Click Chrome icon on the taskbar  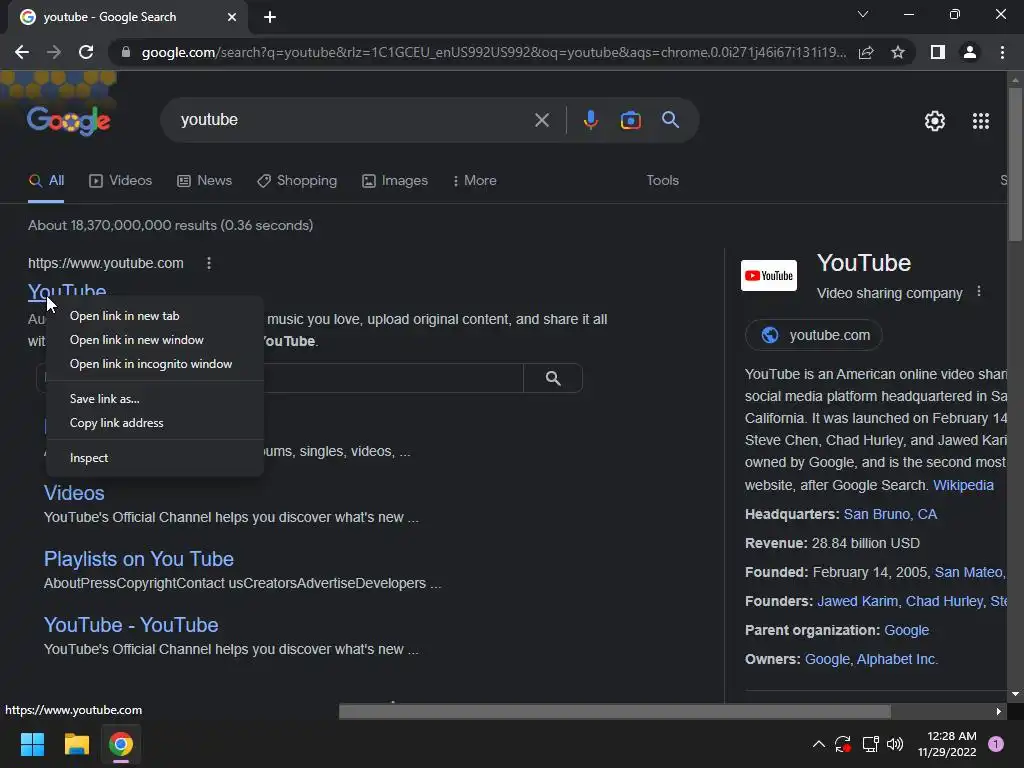tap(121, 744)
